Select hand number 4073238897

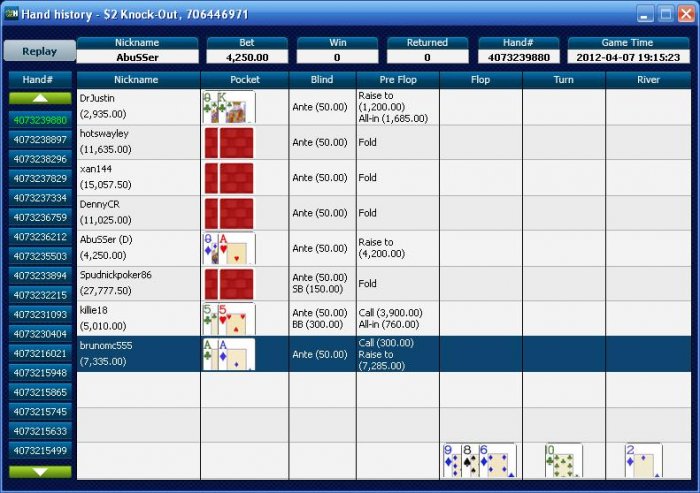(40, 140)
